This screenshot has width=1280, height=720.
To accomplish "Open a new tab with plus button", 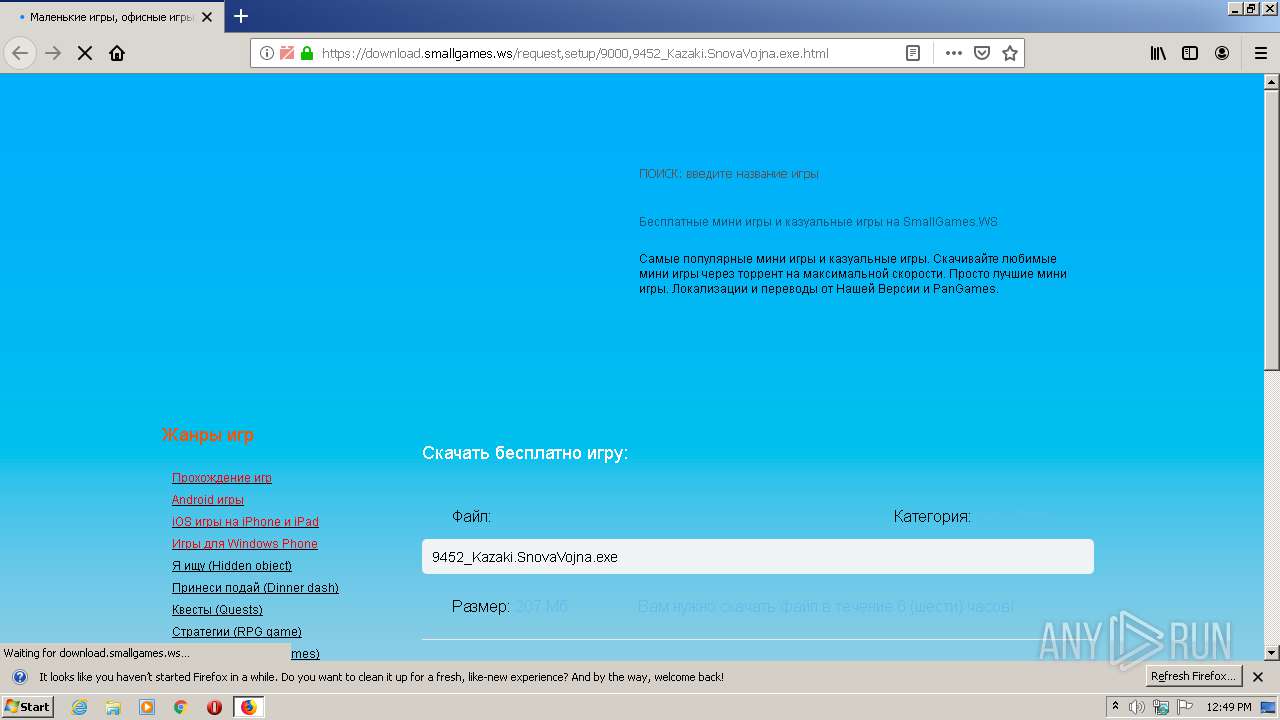I will tap(241, 16).
